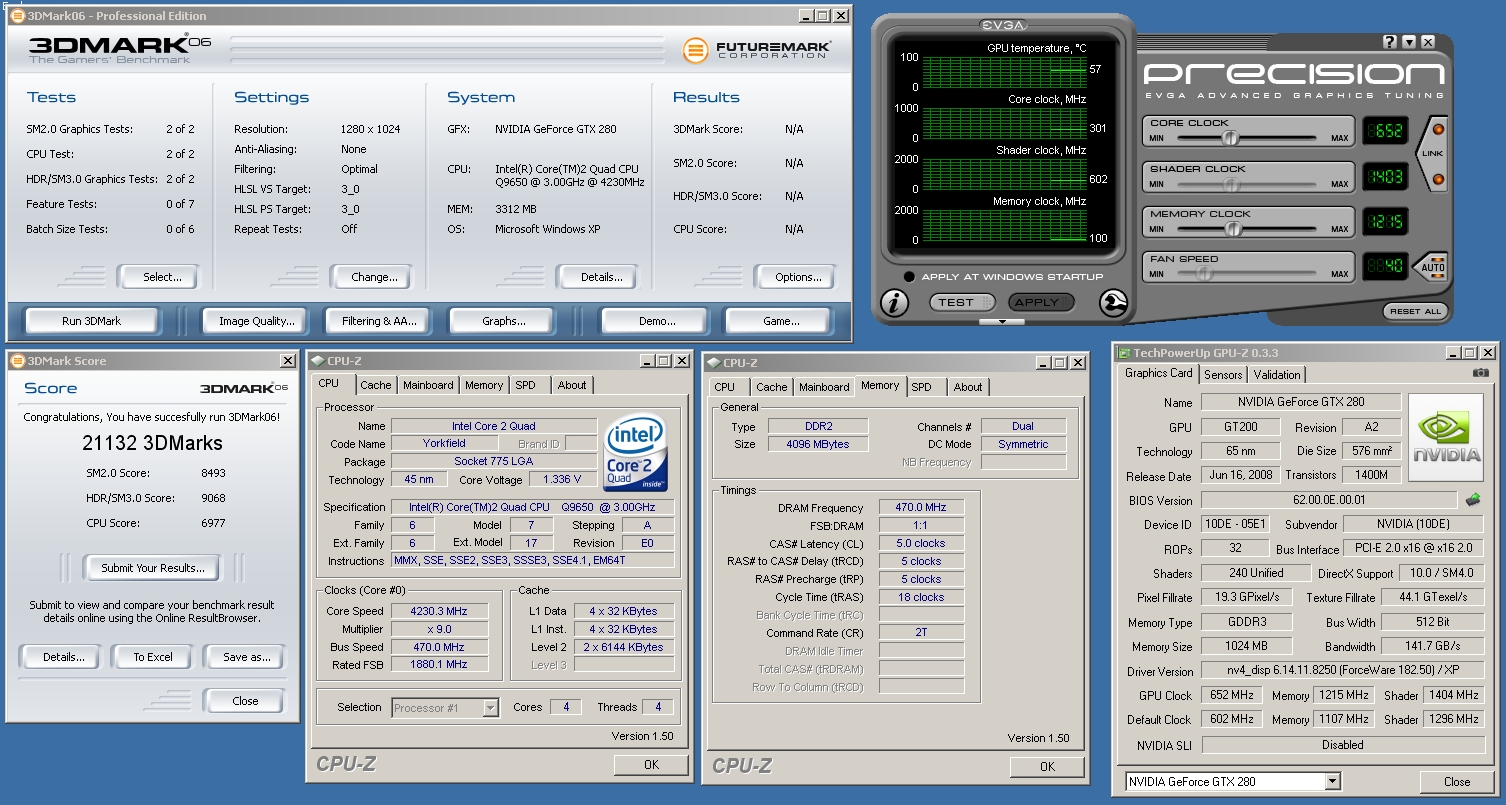Open EVGA Precision wrench settings icon
This screenshot has width=1506, height=805.
[x=1113, y=302]
